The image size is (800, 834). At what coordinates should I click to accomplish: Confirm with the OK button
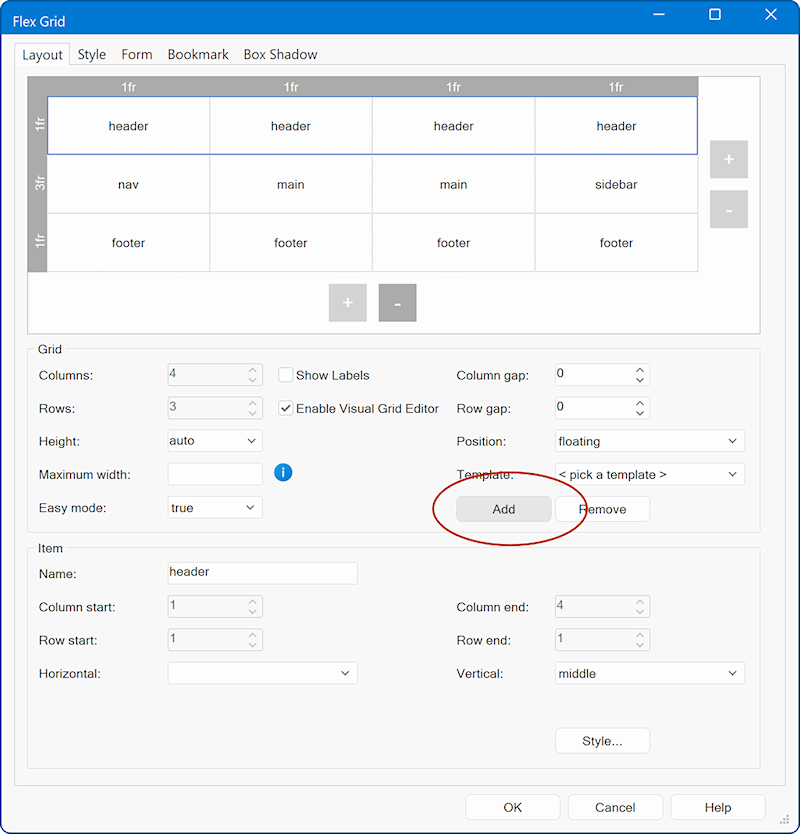(513, 807)
